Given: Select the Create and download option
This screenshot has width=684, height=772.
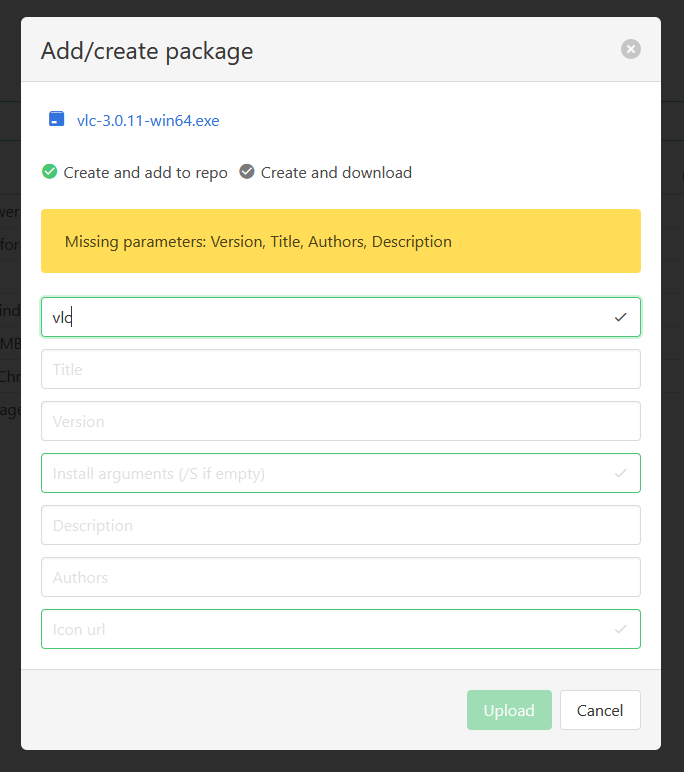Looking at the screenshot, I should click(x=247, y=172).
